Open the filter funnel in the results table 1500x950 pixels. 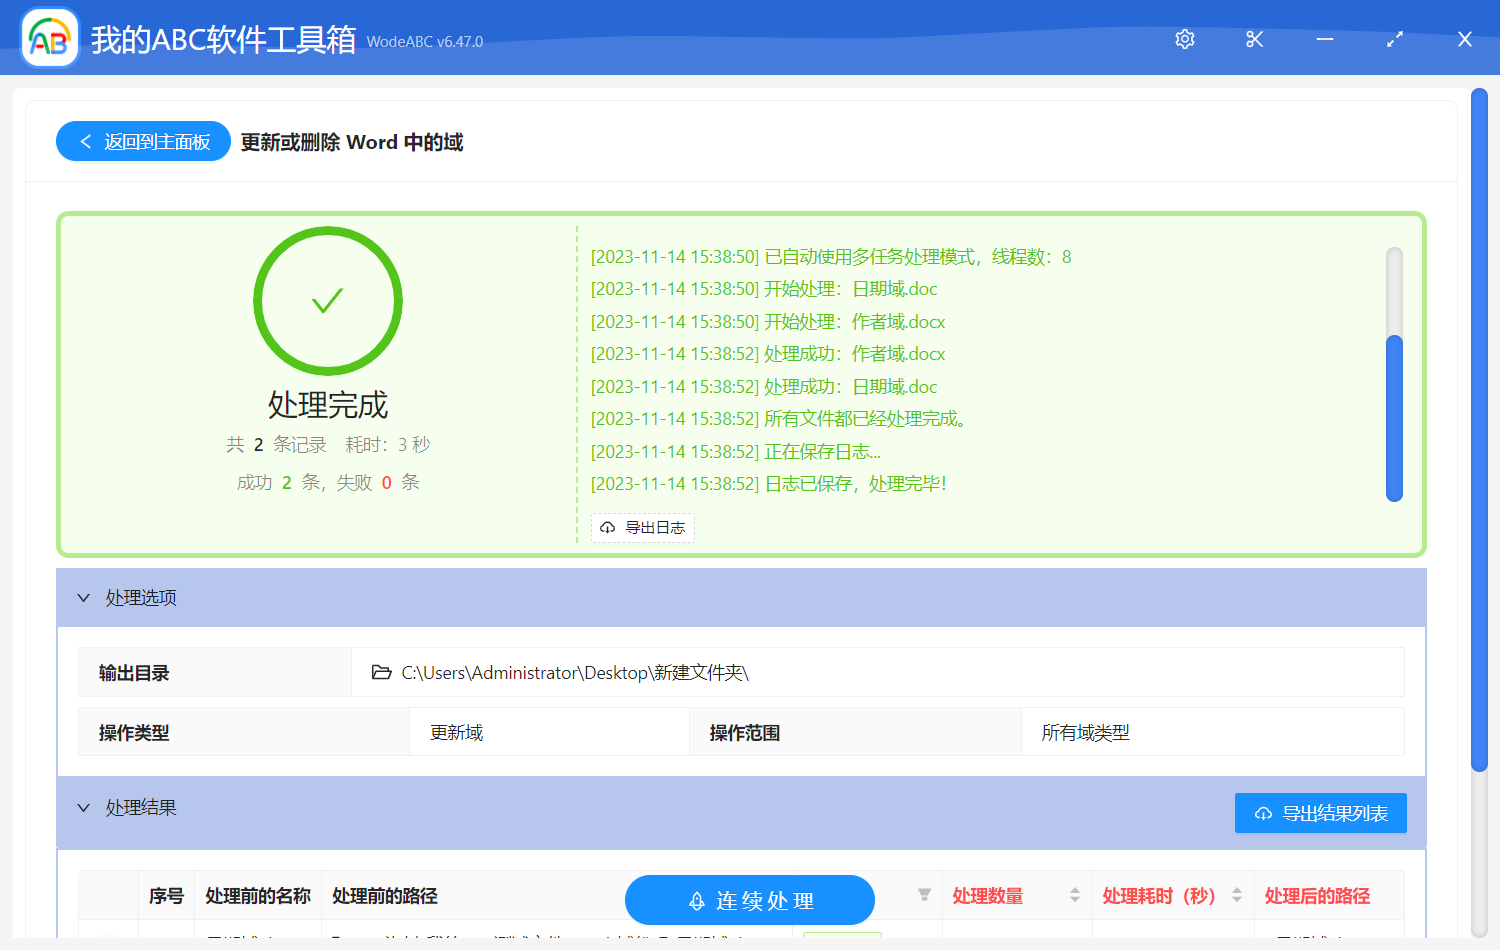coord(923,895)
